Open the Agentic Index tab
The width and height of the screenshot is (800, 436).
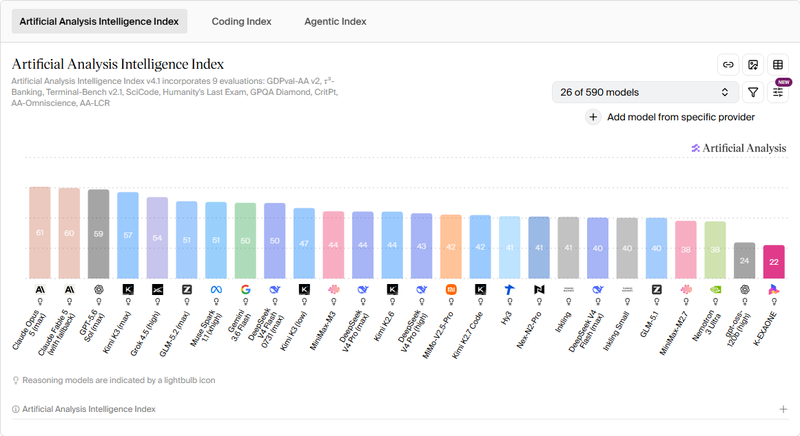335,21
